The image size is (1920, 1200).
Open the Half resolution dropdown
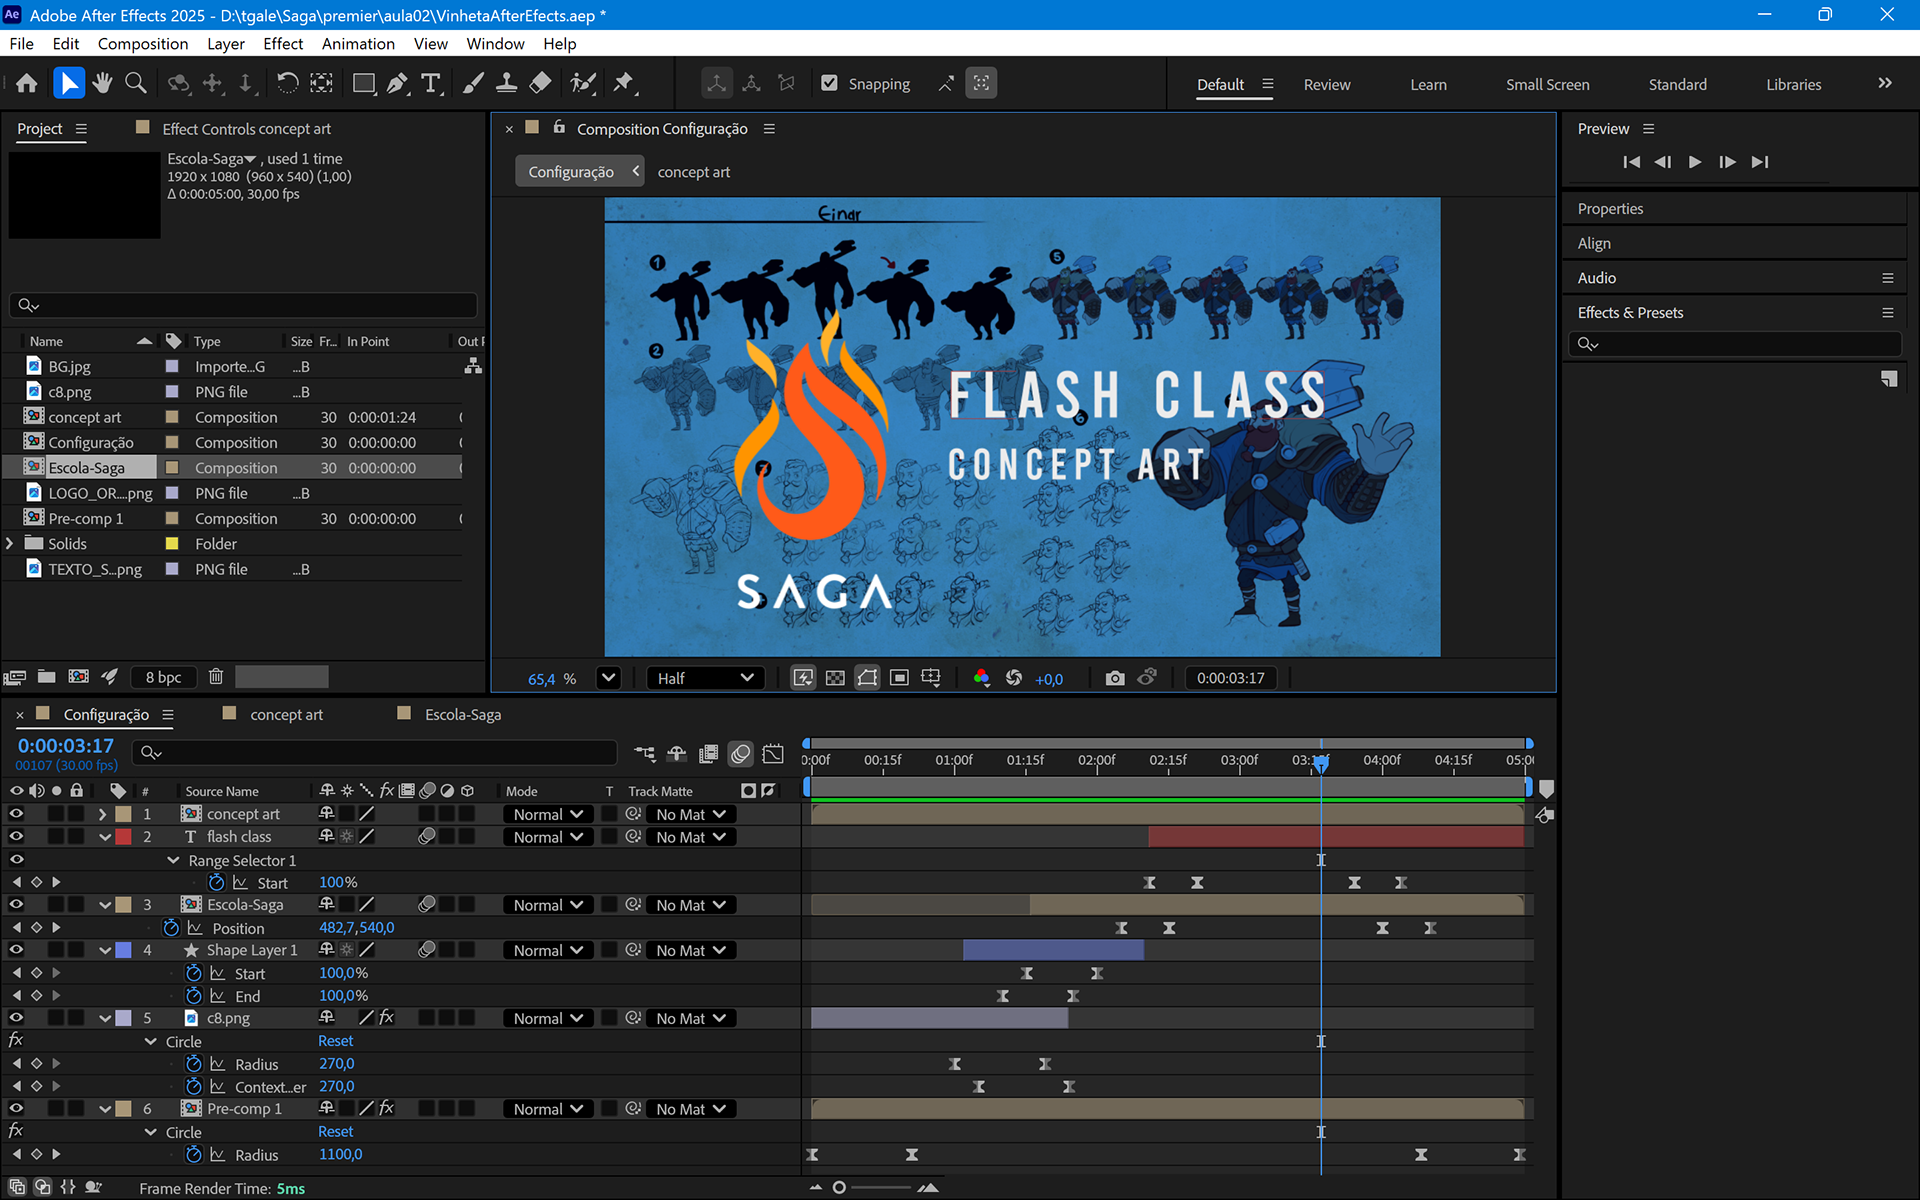click(705, 678)
